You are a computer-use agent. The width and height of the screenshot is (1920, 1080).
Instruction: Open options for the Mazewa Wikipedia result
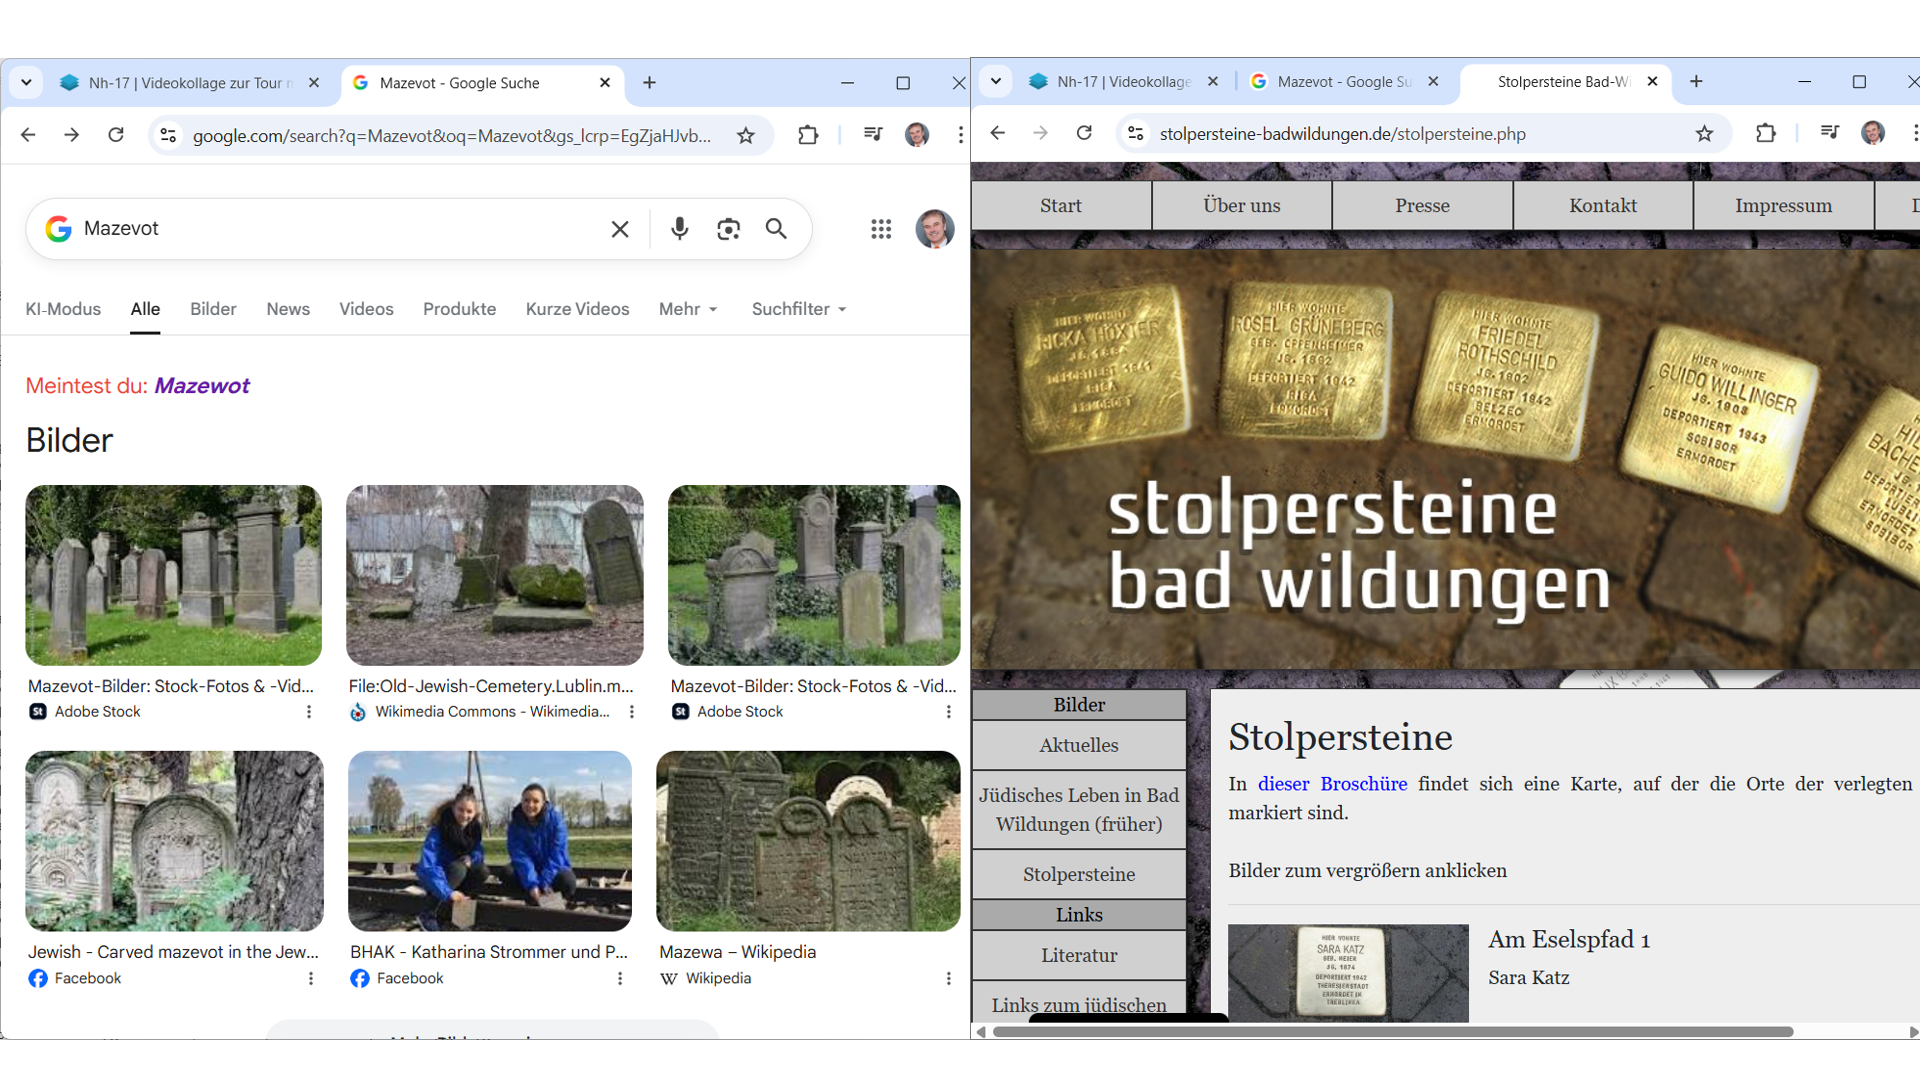pyautogui.click(x=948, y=978)
